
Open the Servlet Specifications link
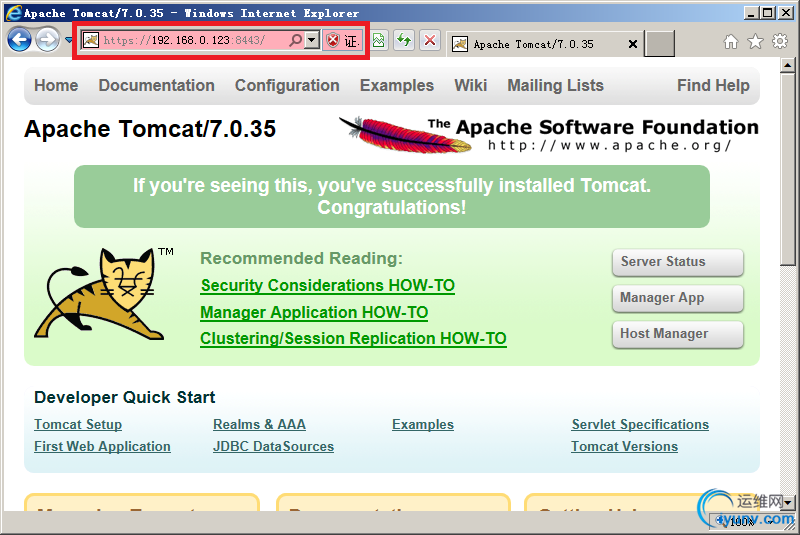click(640, 424)
